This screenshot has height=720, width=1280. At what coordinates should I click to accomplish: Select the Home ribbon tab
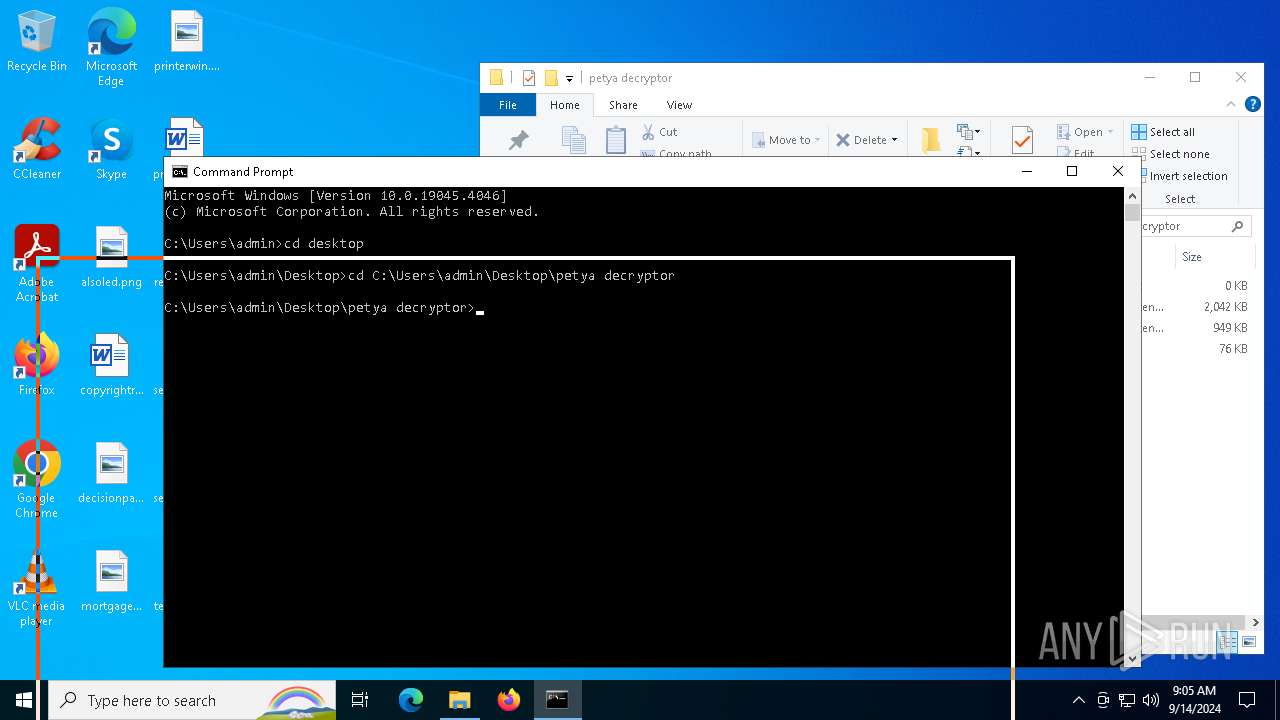565,105
